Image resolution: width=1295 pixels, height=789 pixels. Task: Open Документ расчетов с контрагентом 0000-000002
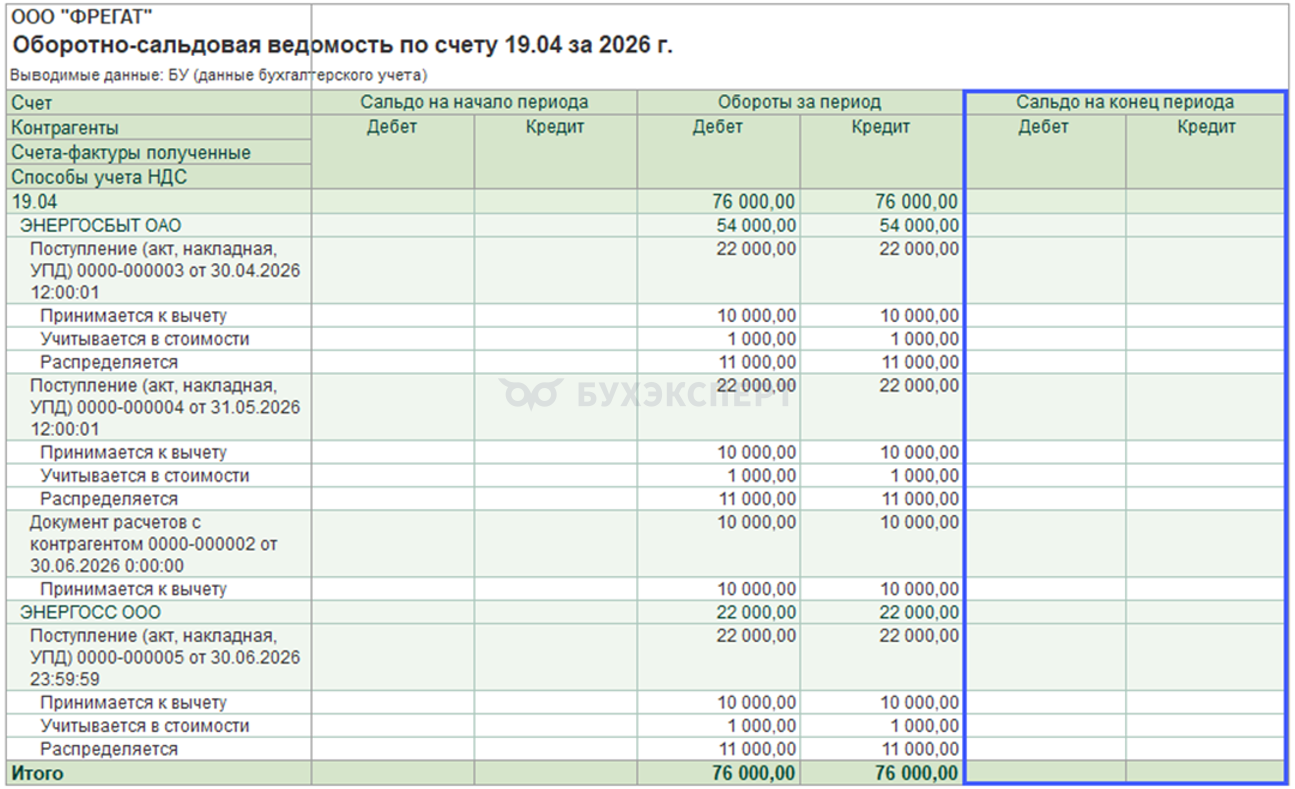click(153, 544)
